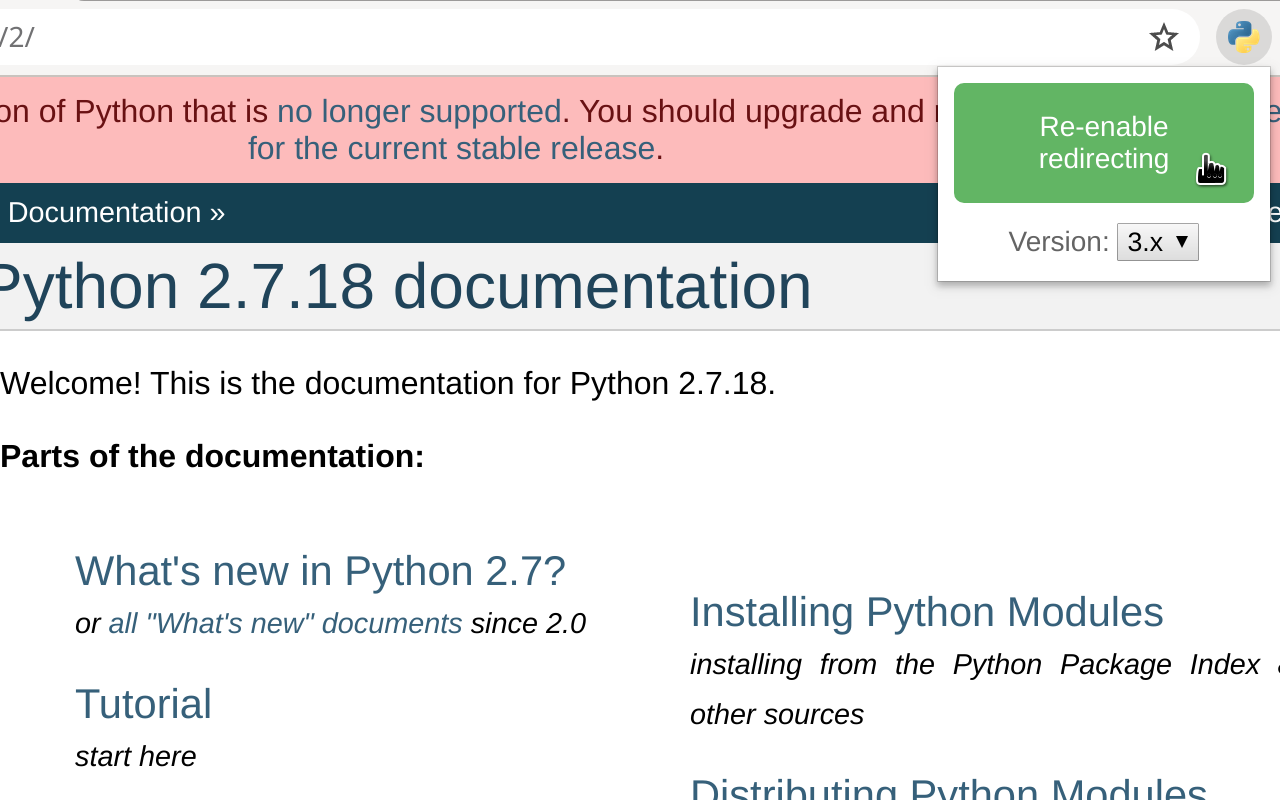Click 'installing from the Python Package Index' text
The height and width of the screenshot is (800, 1280).
tap(975, 664)
